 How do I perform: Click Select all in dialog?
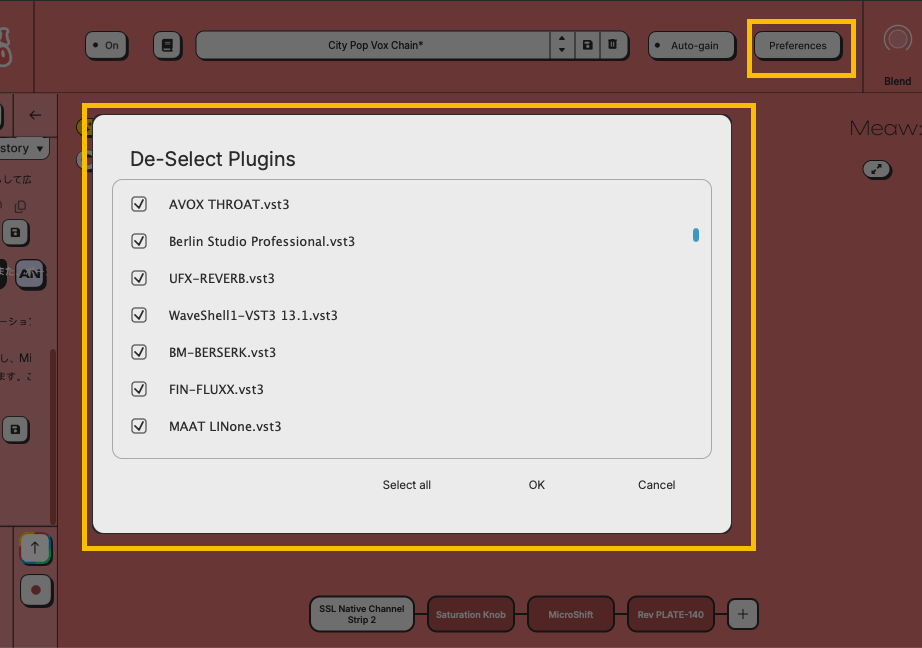pyautogui.click(x=406, y=485)
